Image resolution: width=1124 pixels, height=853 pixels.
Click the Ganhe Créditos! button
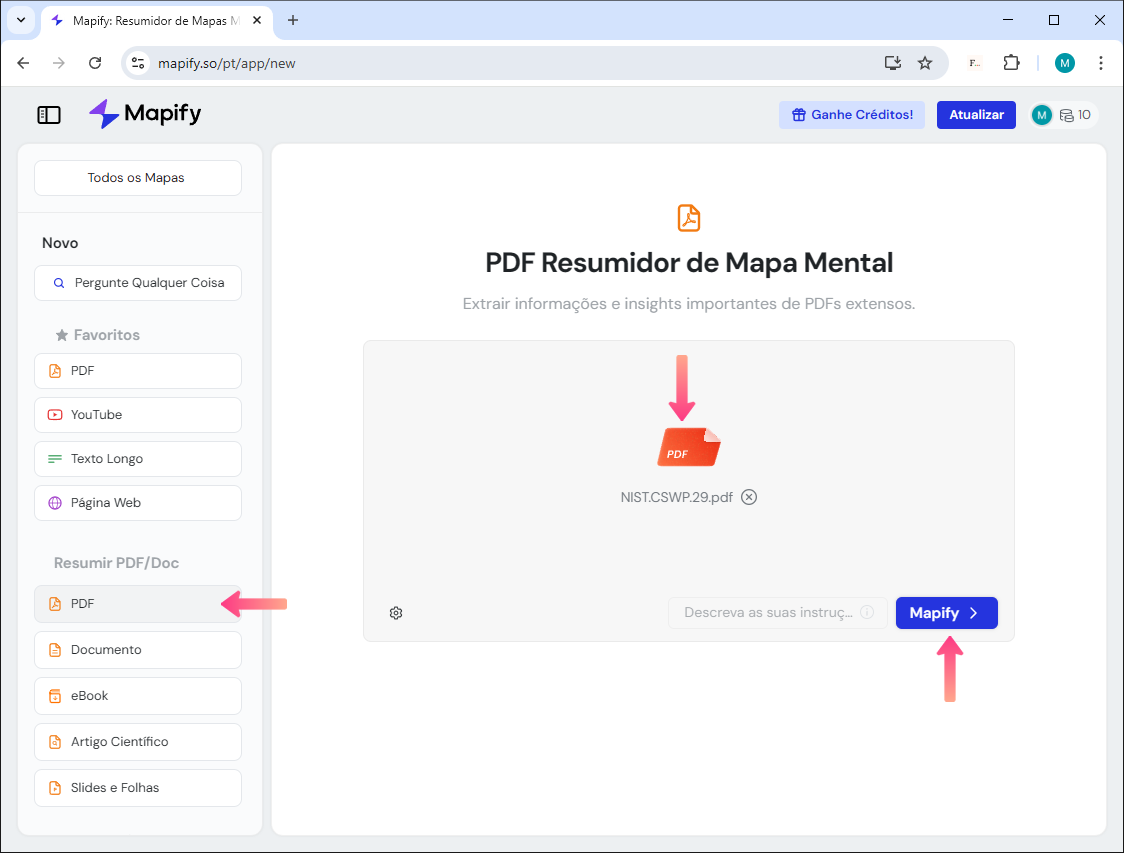(852, 115)
